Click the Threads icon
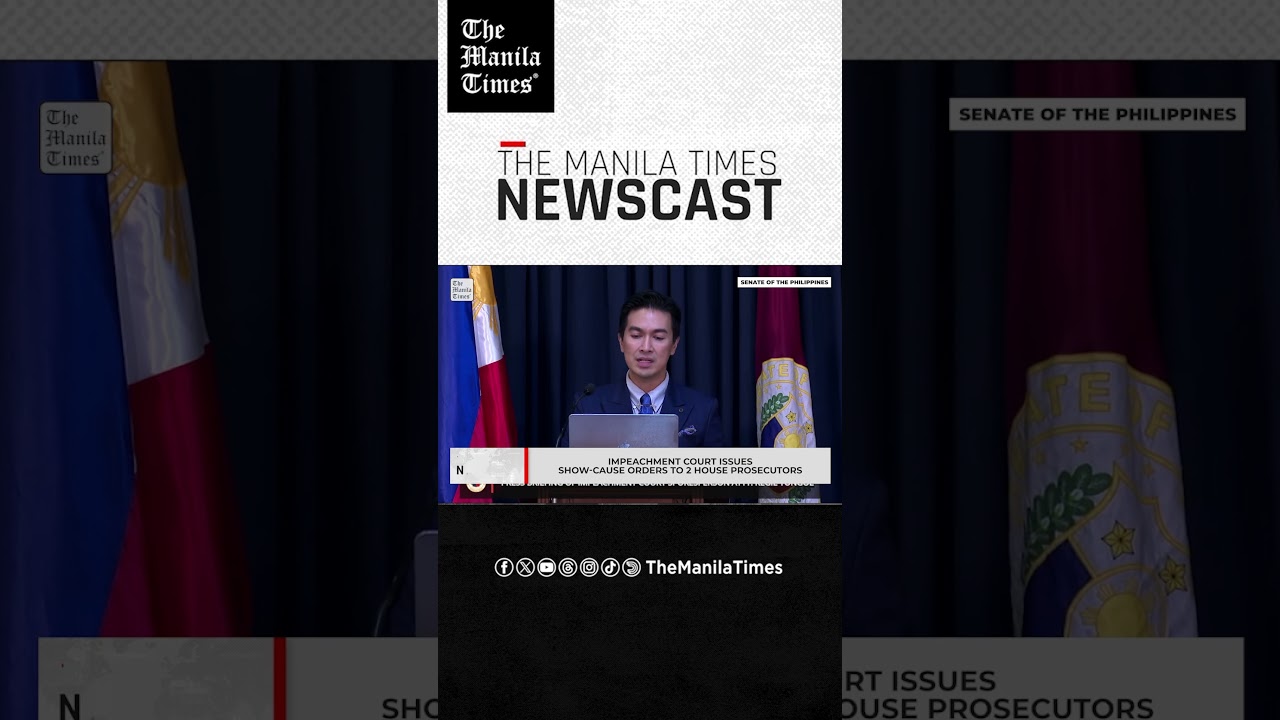 tap(568, 568)
